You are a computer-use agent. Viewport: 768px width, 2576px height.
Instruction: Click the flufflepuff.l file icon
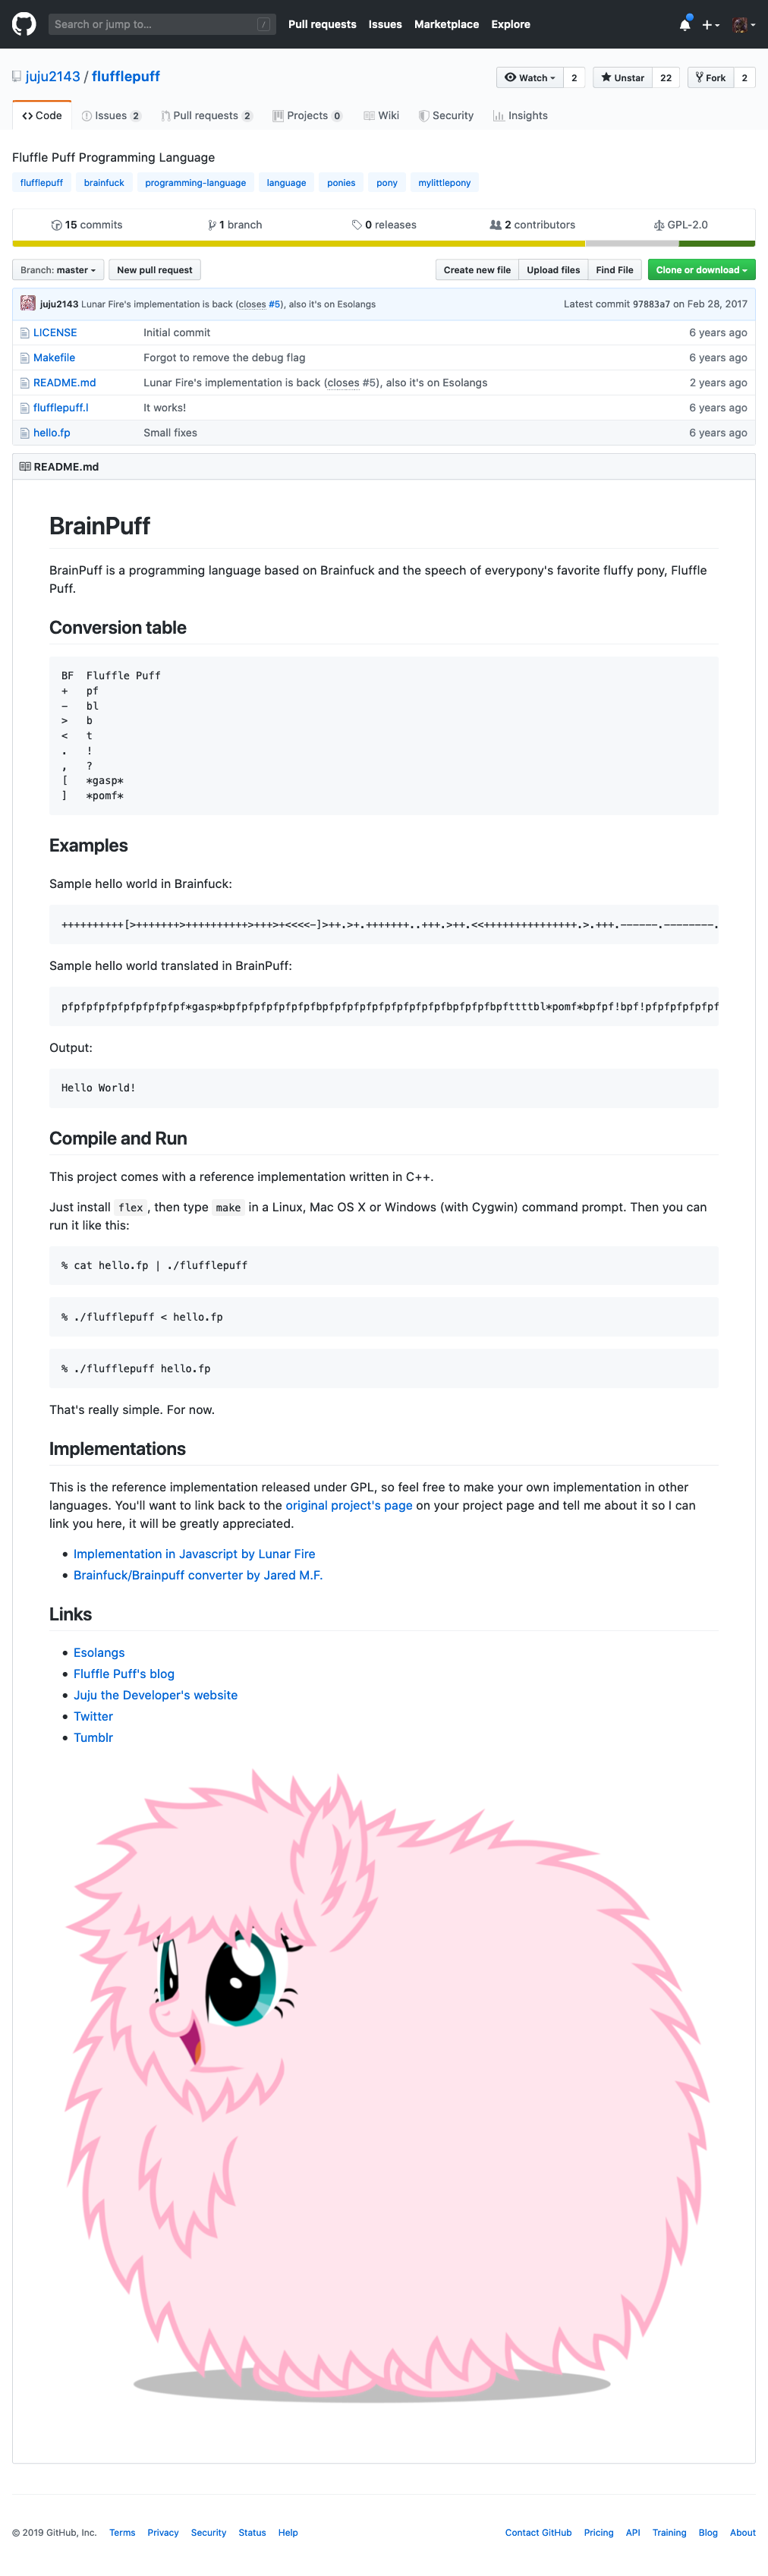click(x=25, y=408)
